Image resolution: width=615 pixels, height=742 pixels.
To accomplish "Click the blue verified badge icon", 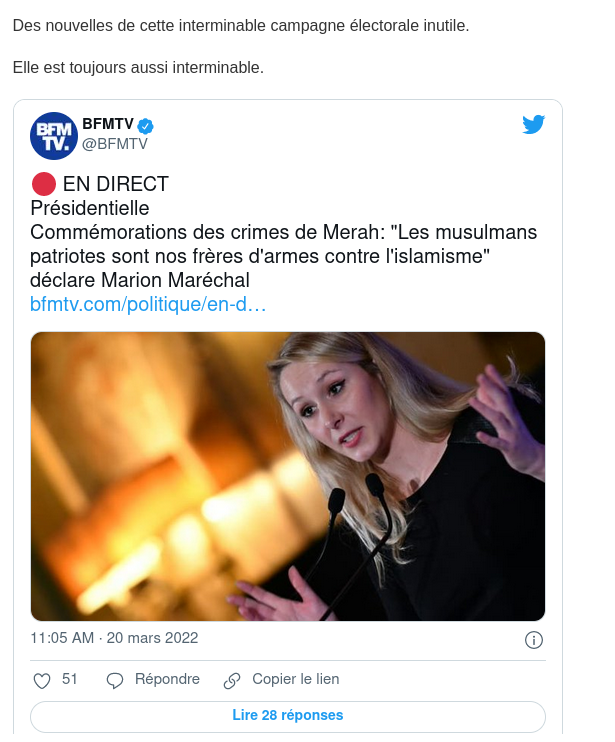I will 145,126.
